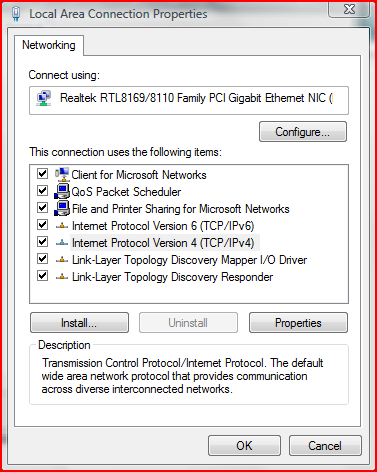This screenshot has width=377, height=472.
Task: Click the Install button
Action: (x=79, y=323)
